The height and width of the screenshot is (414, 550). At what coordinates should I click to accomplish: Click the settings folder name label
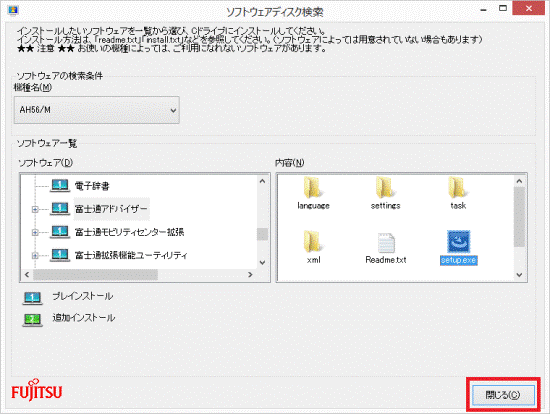click(x=385, y=206)
